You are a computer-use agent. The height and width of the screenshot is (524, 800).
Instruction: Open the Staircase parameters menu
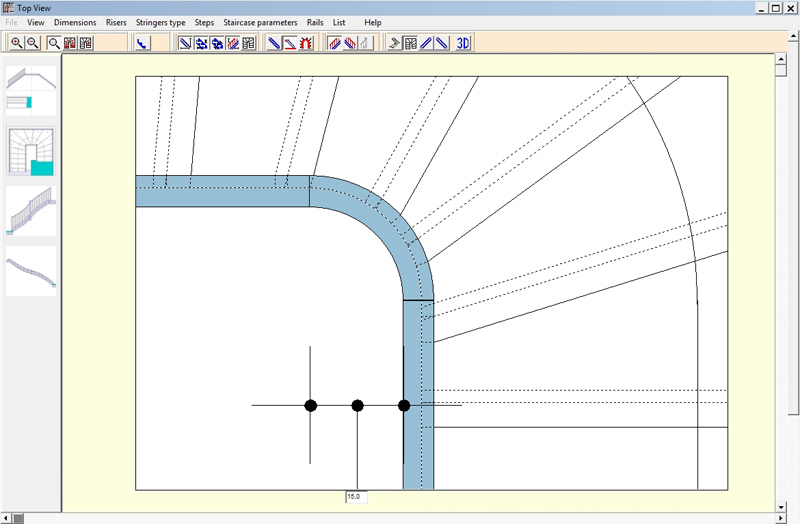[x=260, y=22]
